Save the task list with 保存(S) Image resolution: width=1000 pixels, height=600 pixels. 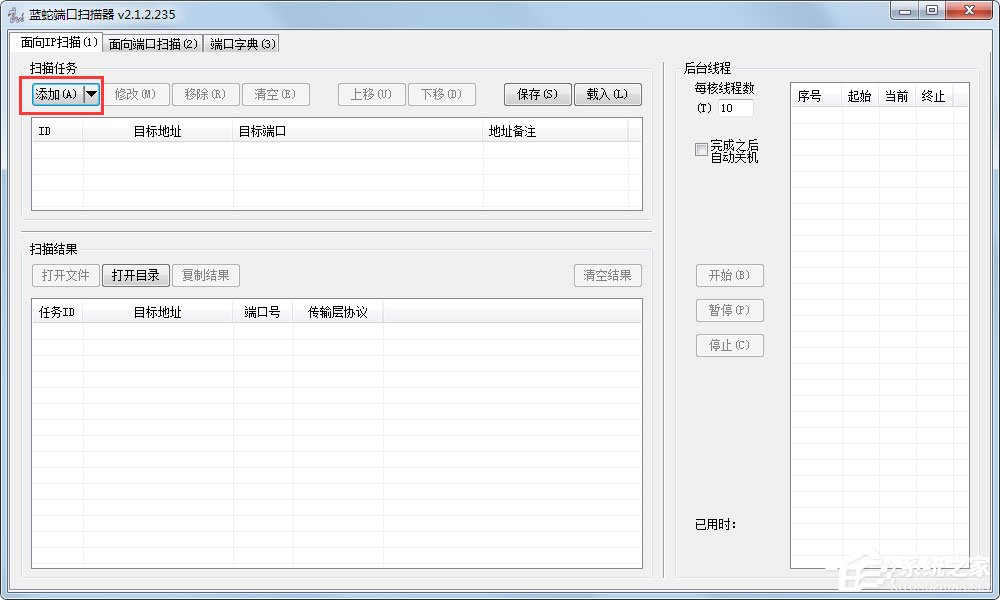point(538,94)
